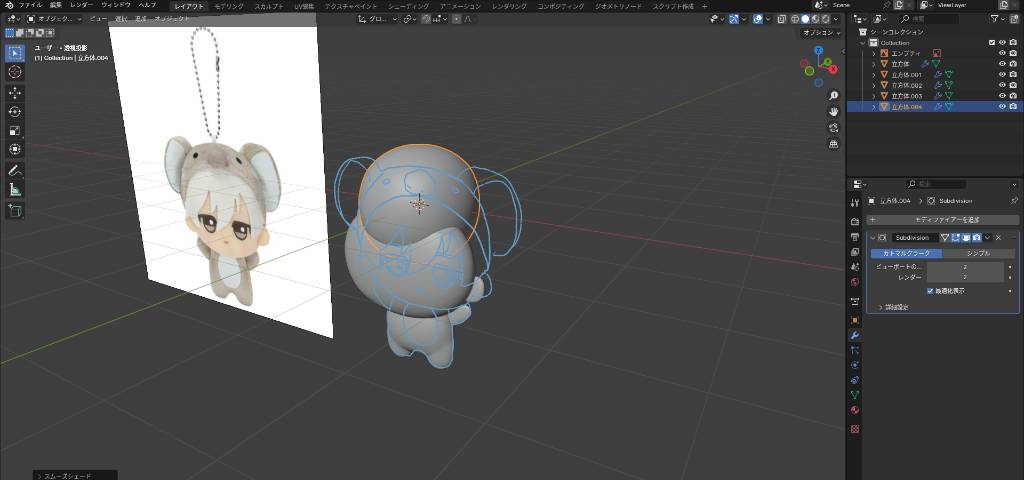Expand the 立方体.001 tree item
The image size is (1024, 480).
(873, 74)
